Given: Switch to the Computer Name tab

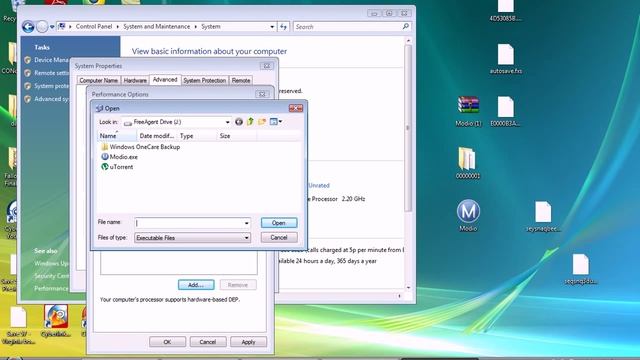Looking at the screenshot, I should point(98,80).
